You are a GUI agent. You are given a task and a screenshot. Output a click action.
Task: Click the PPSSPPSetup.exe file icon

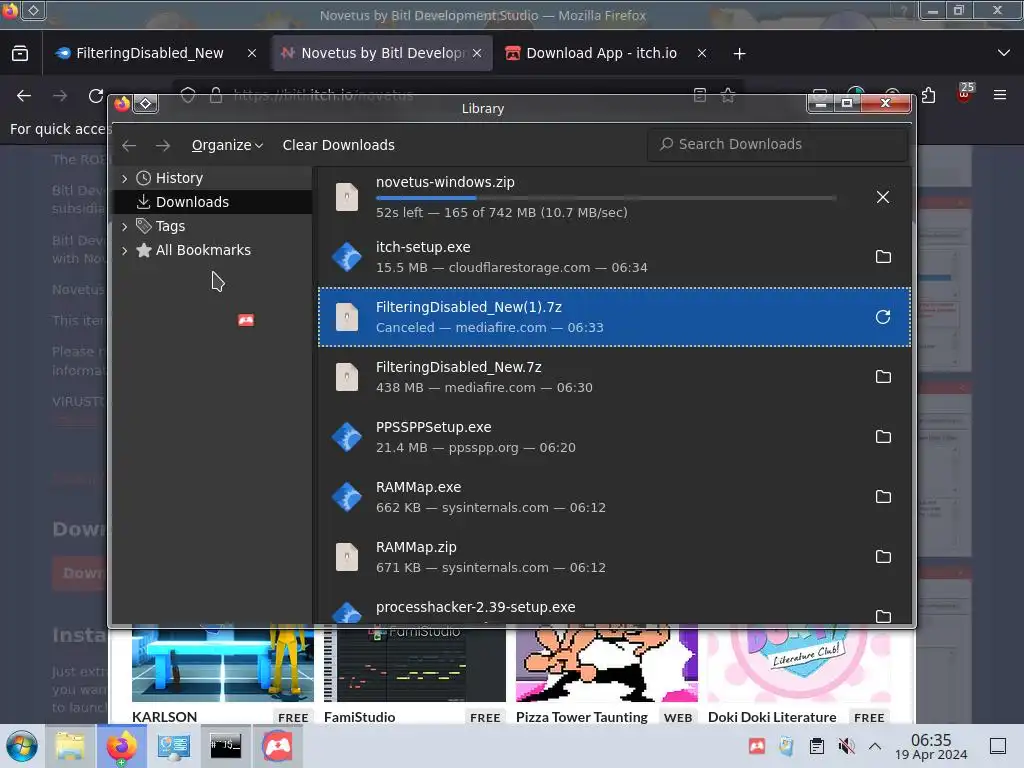(347, 437)
